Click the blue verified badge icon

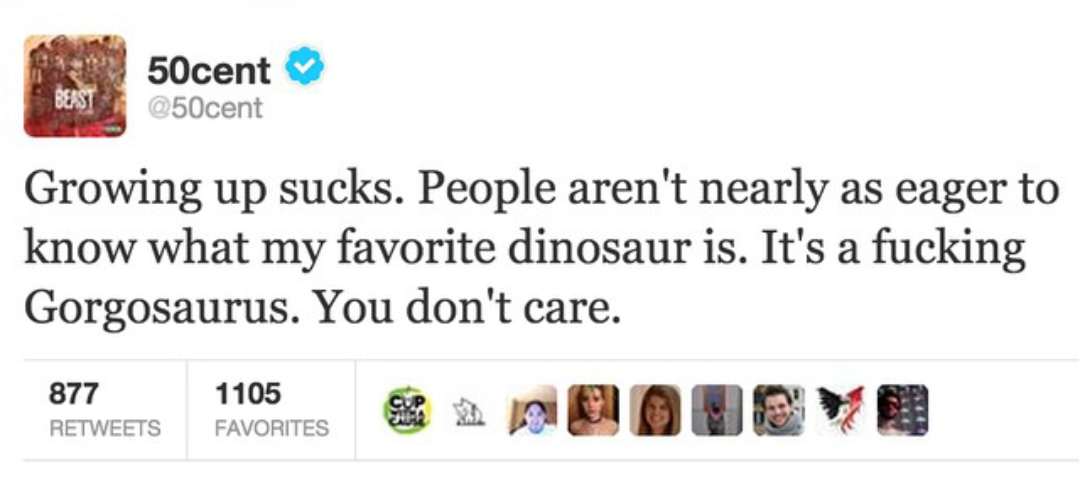click(305, 69)
